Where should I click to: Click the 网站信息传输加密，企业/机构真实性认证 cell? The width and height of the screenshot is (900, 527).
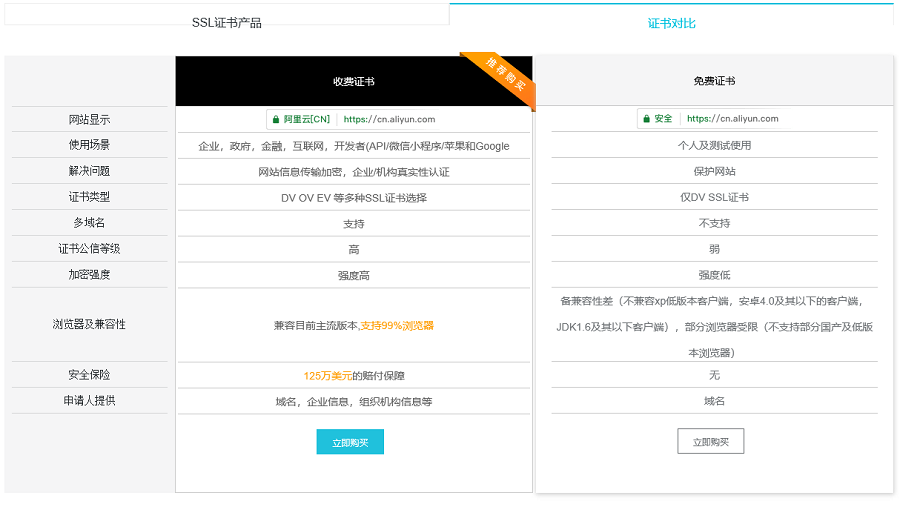pyautogui.click(x=354, y=172)
